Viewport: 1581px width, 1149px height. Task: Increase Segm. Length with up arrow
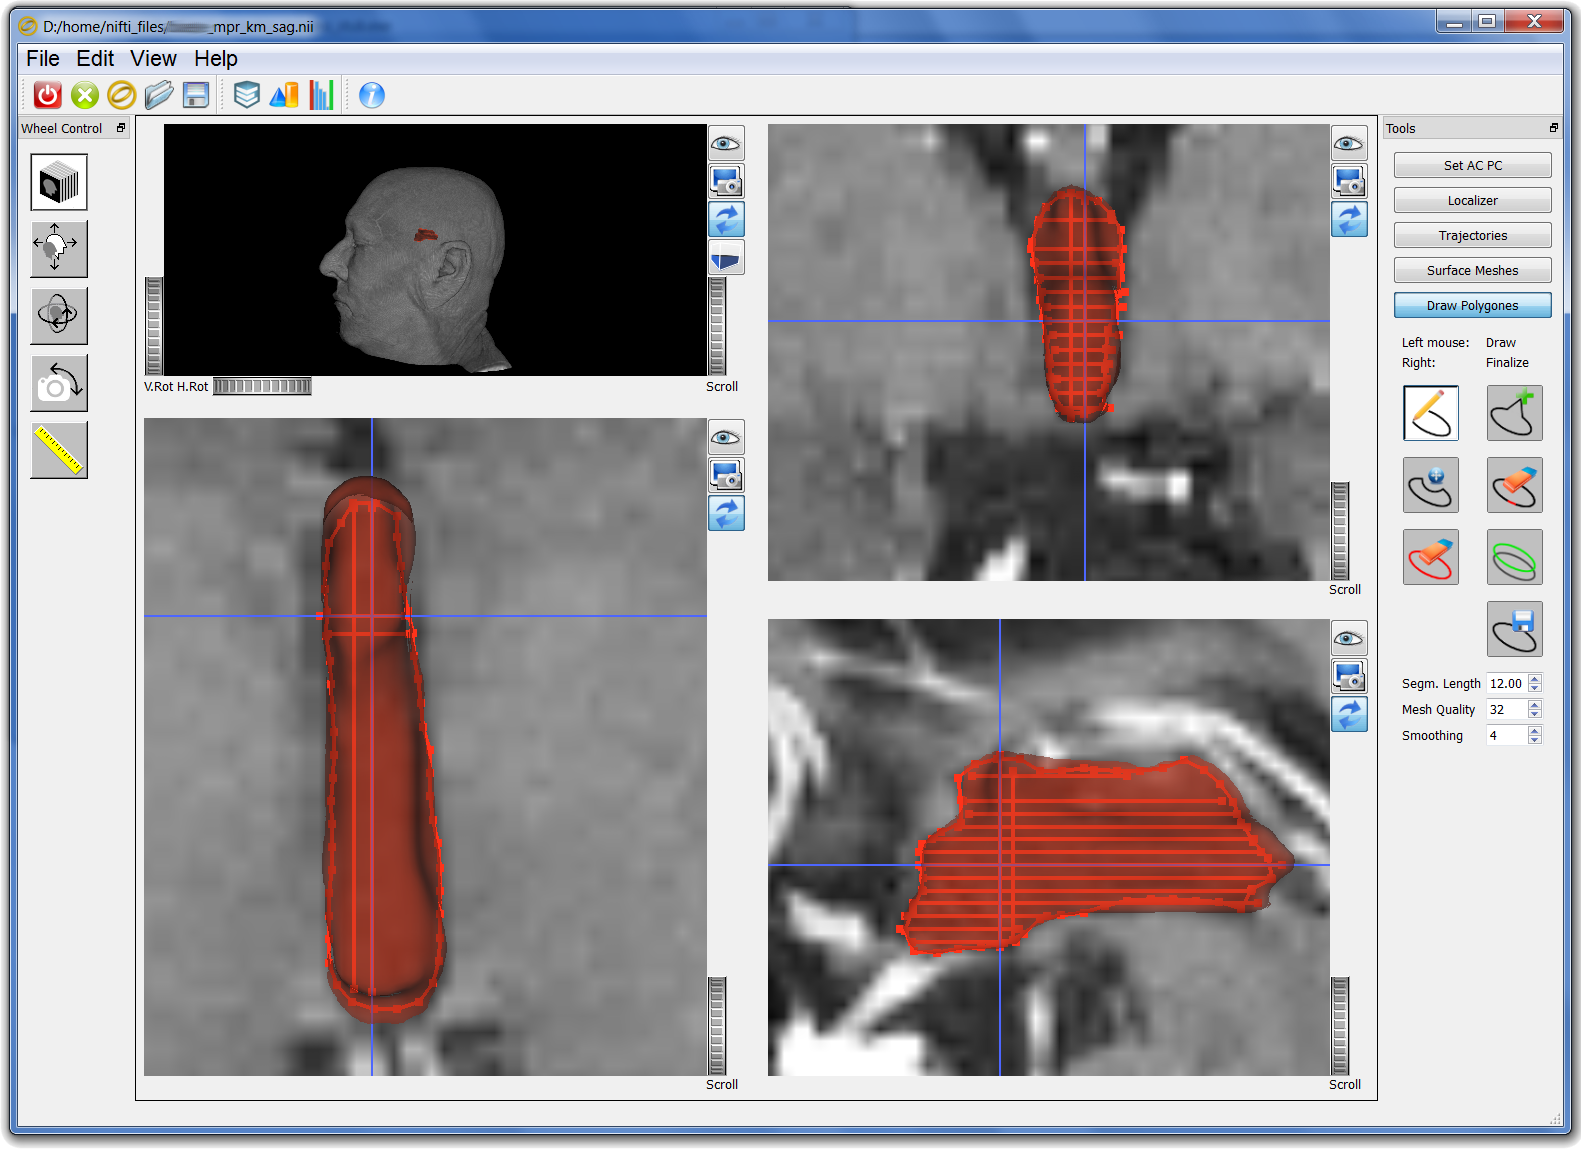tap(1535, 679)
